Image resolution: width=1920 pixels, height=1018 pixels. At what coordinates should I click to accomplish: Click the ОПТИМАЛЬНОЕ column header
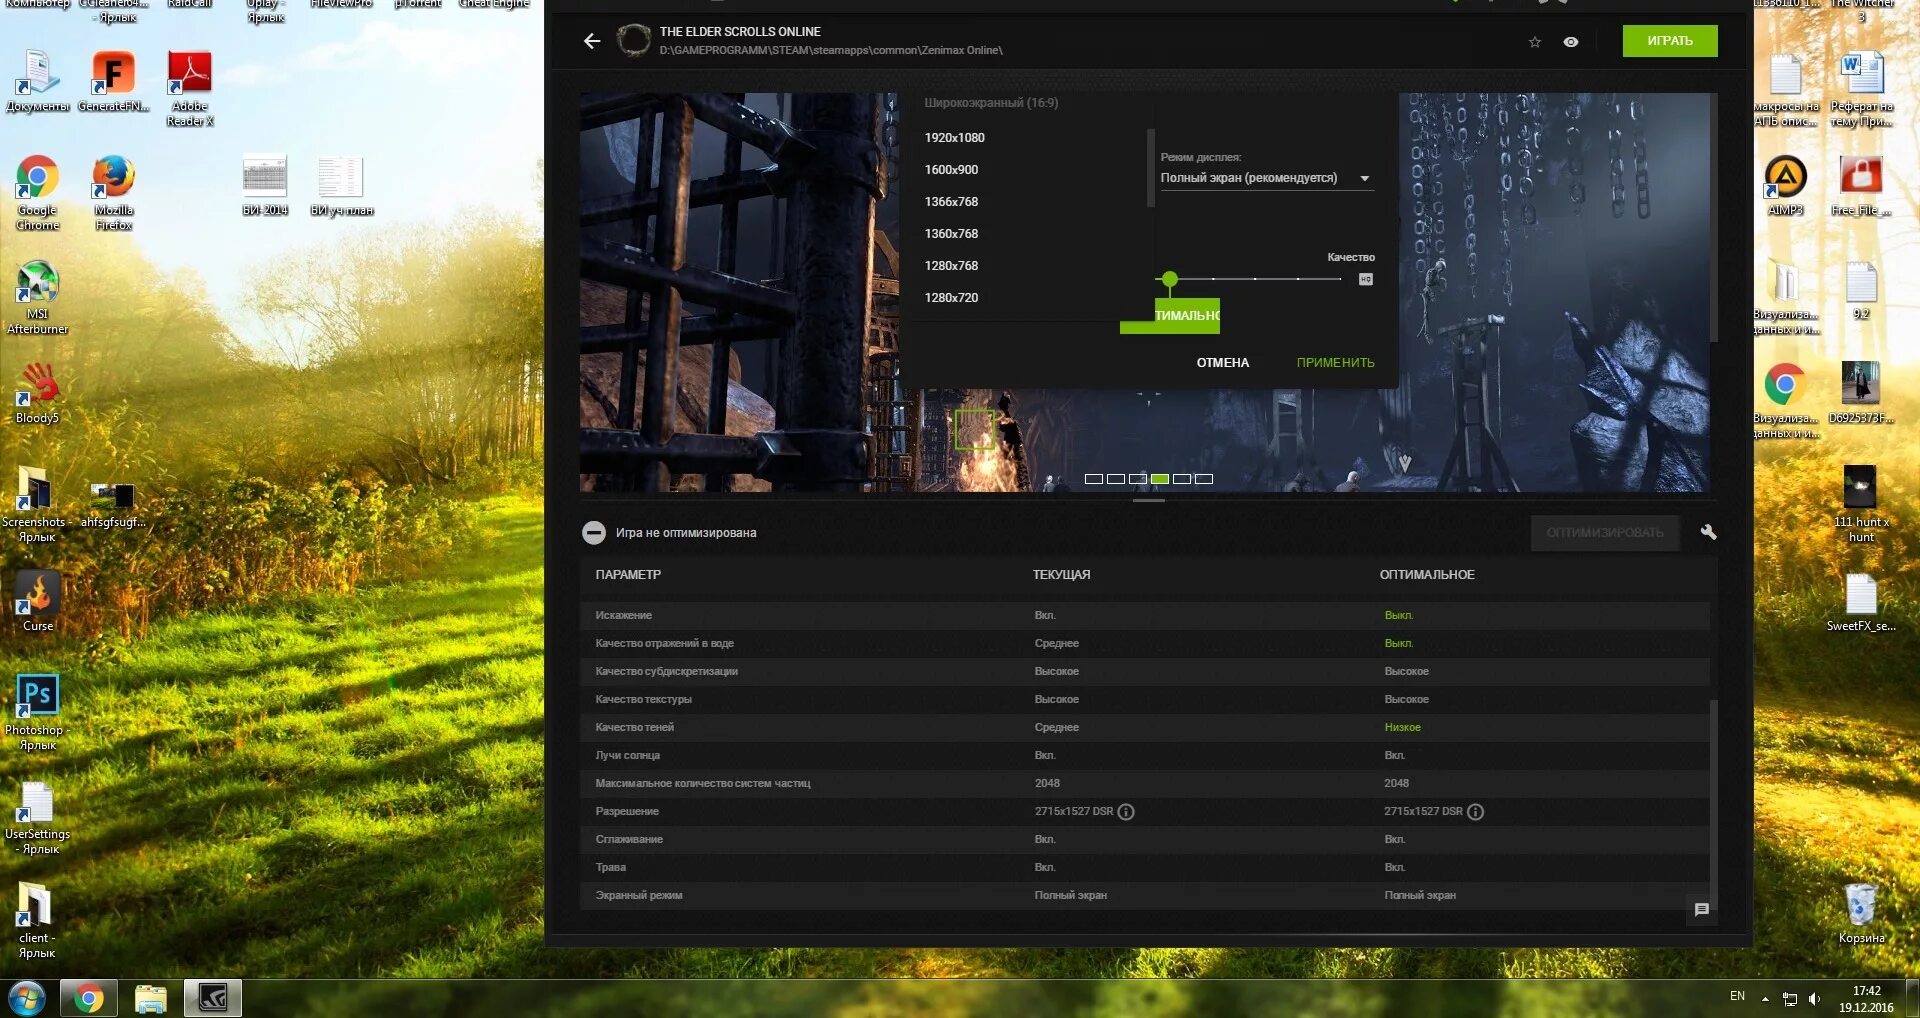tap(1427, 575)
